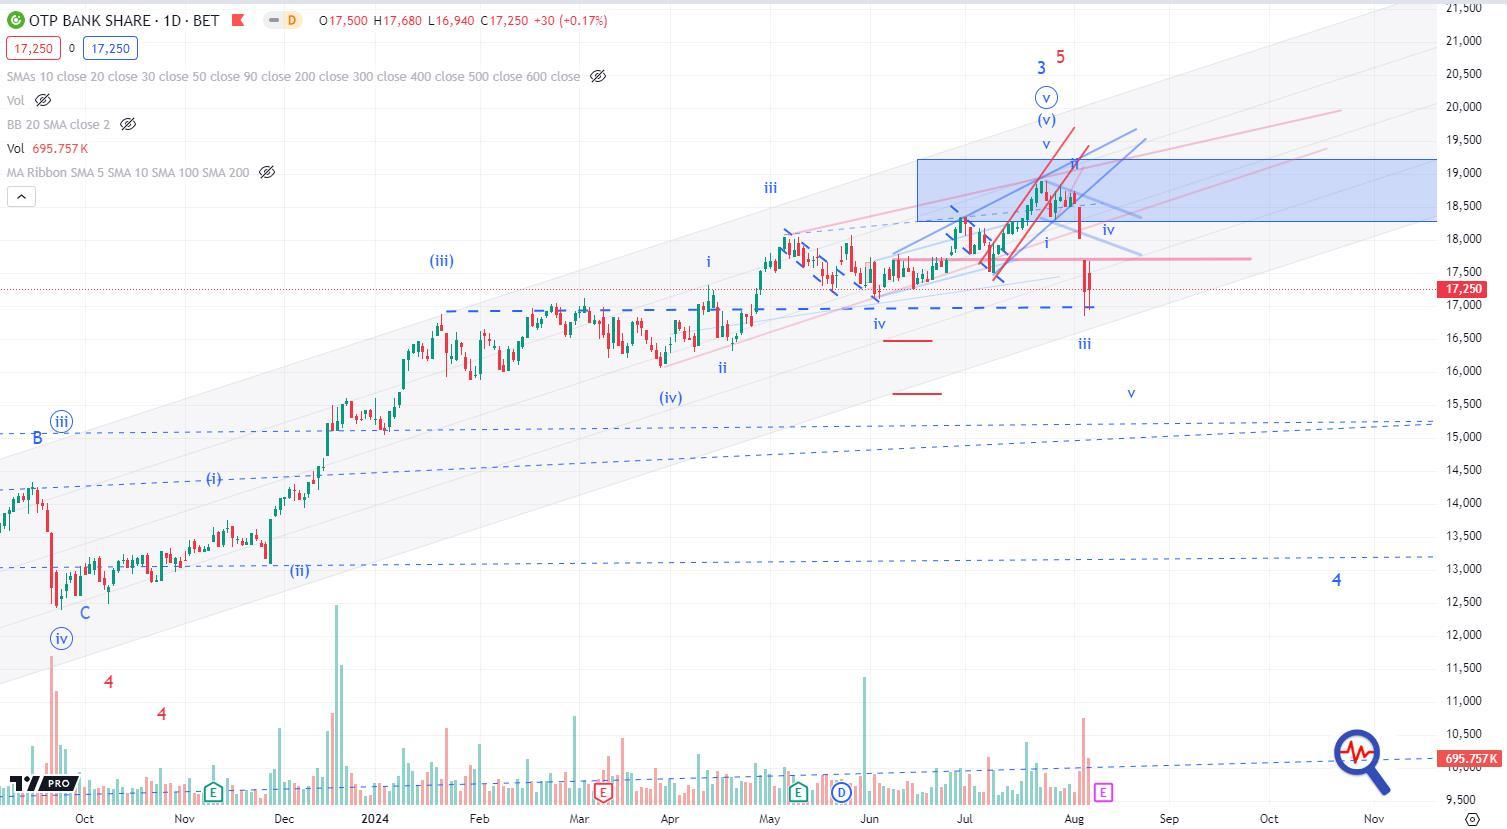The width and height of the screenshot is (1507, 829).
Task: Show the MA Ribbon indicator
Action: 267,172
